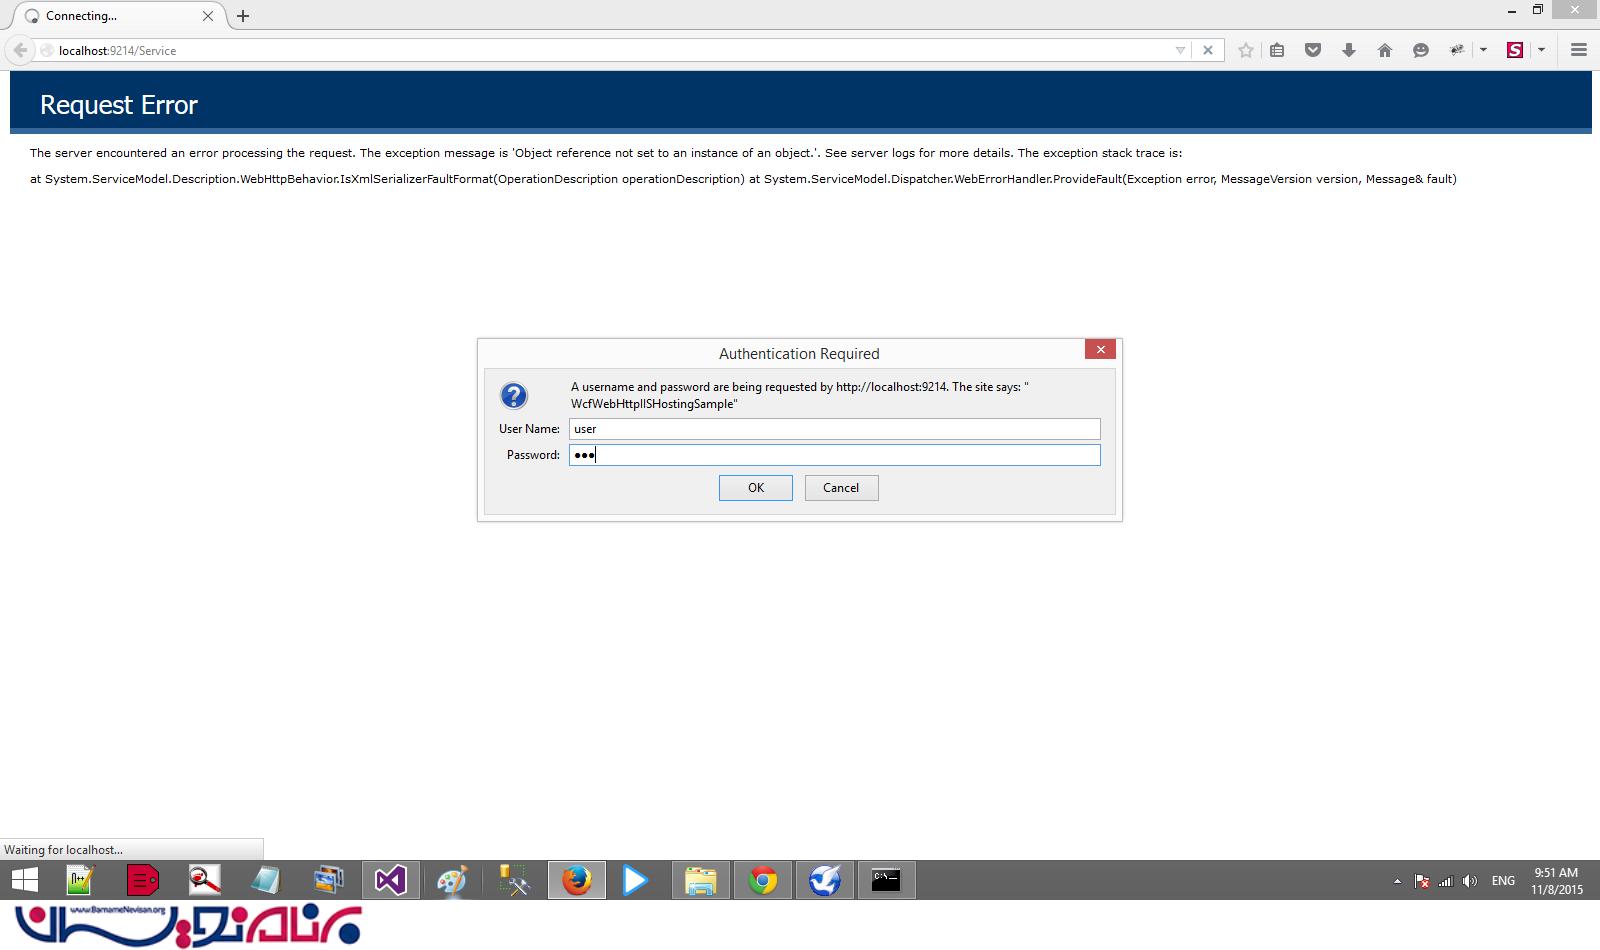Open the Firefox downloads panel

(x=1348, y=49)
